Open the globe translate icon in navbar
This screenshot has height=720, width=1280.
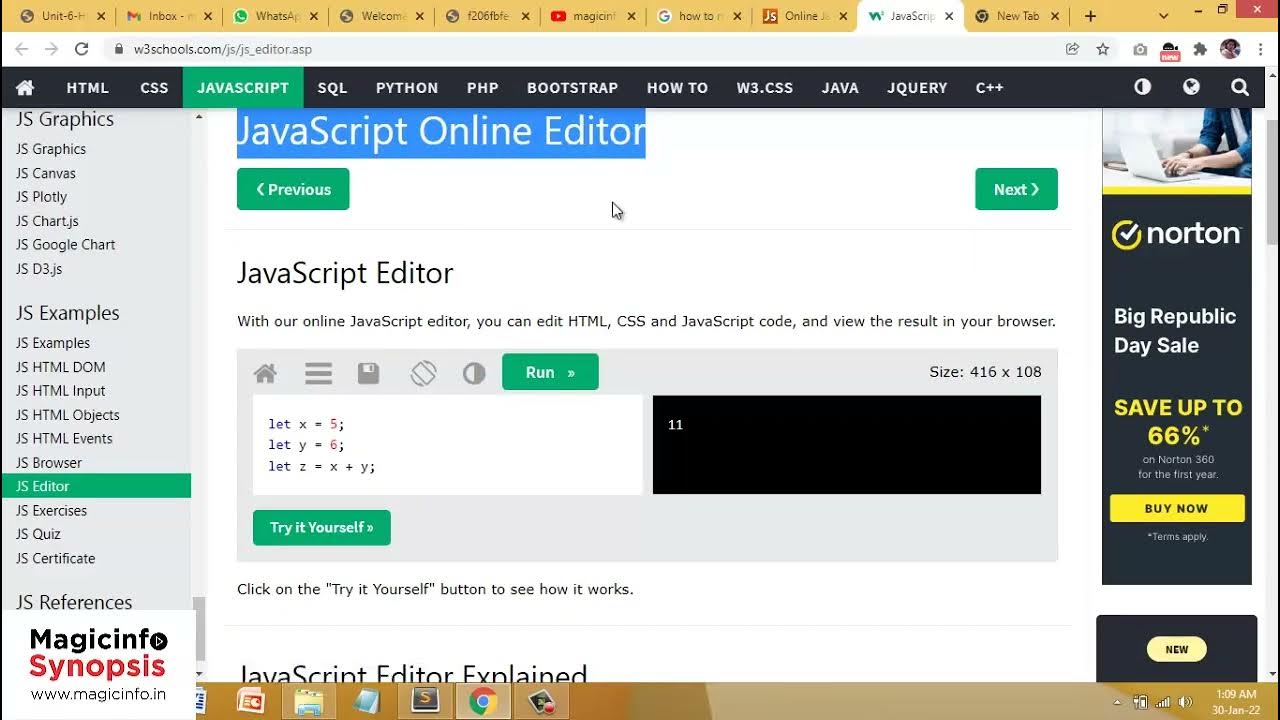coord(1191,87)
